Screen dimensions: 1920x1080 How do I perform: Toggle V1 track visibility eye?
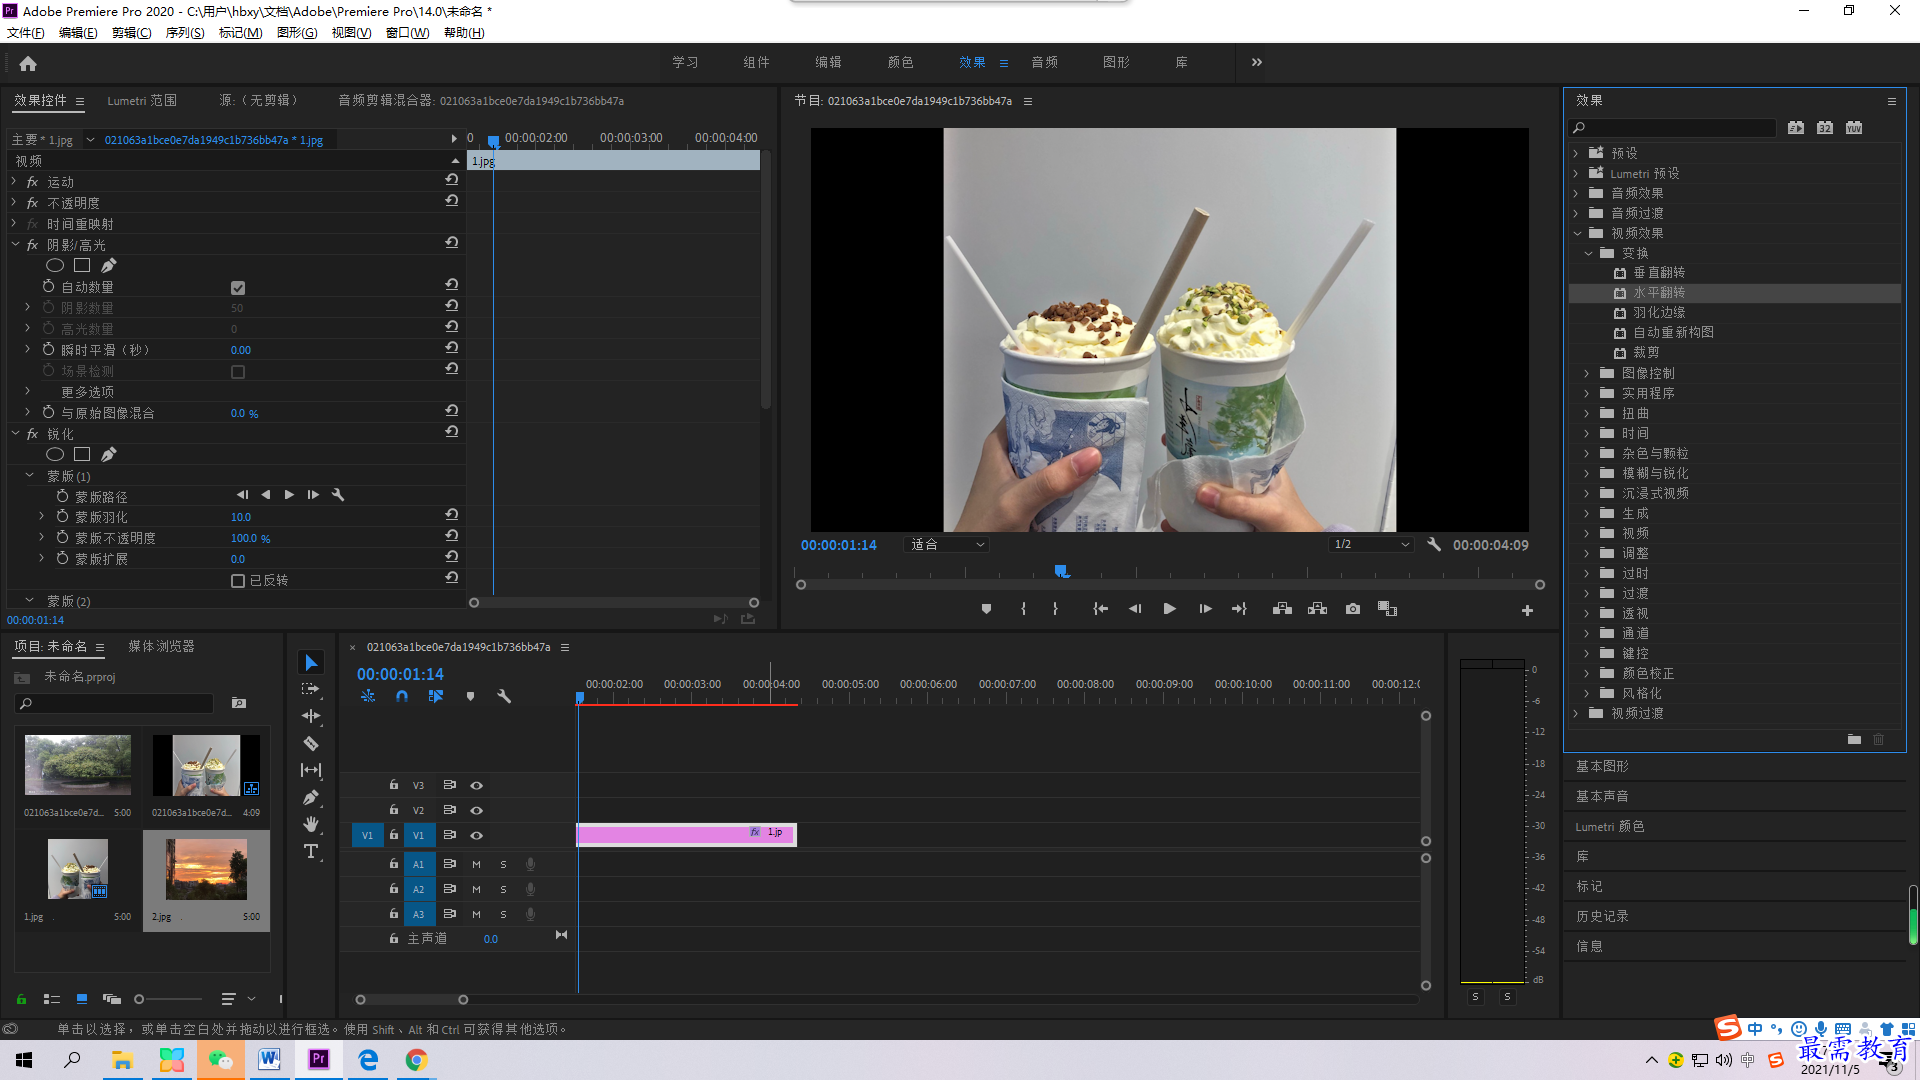tap(477, 836)
